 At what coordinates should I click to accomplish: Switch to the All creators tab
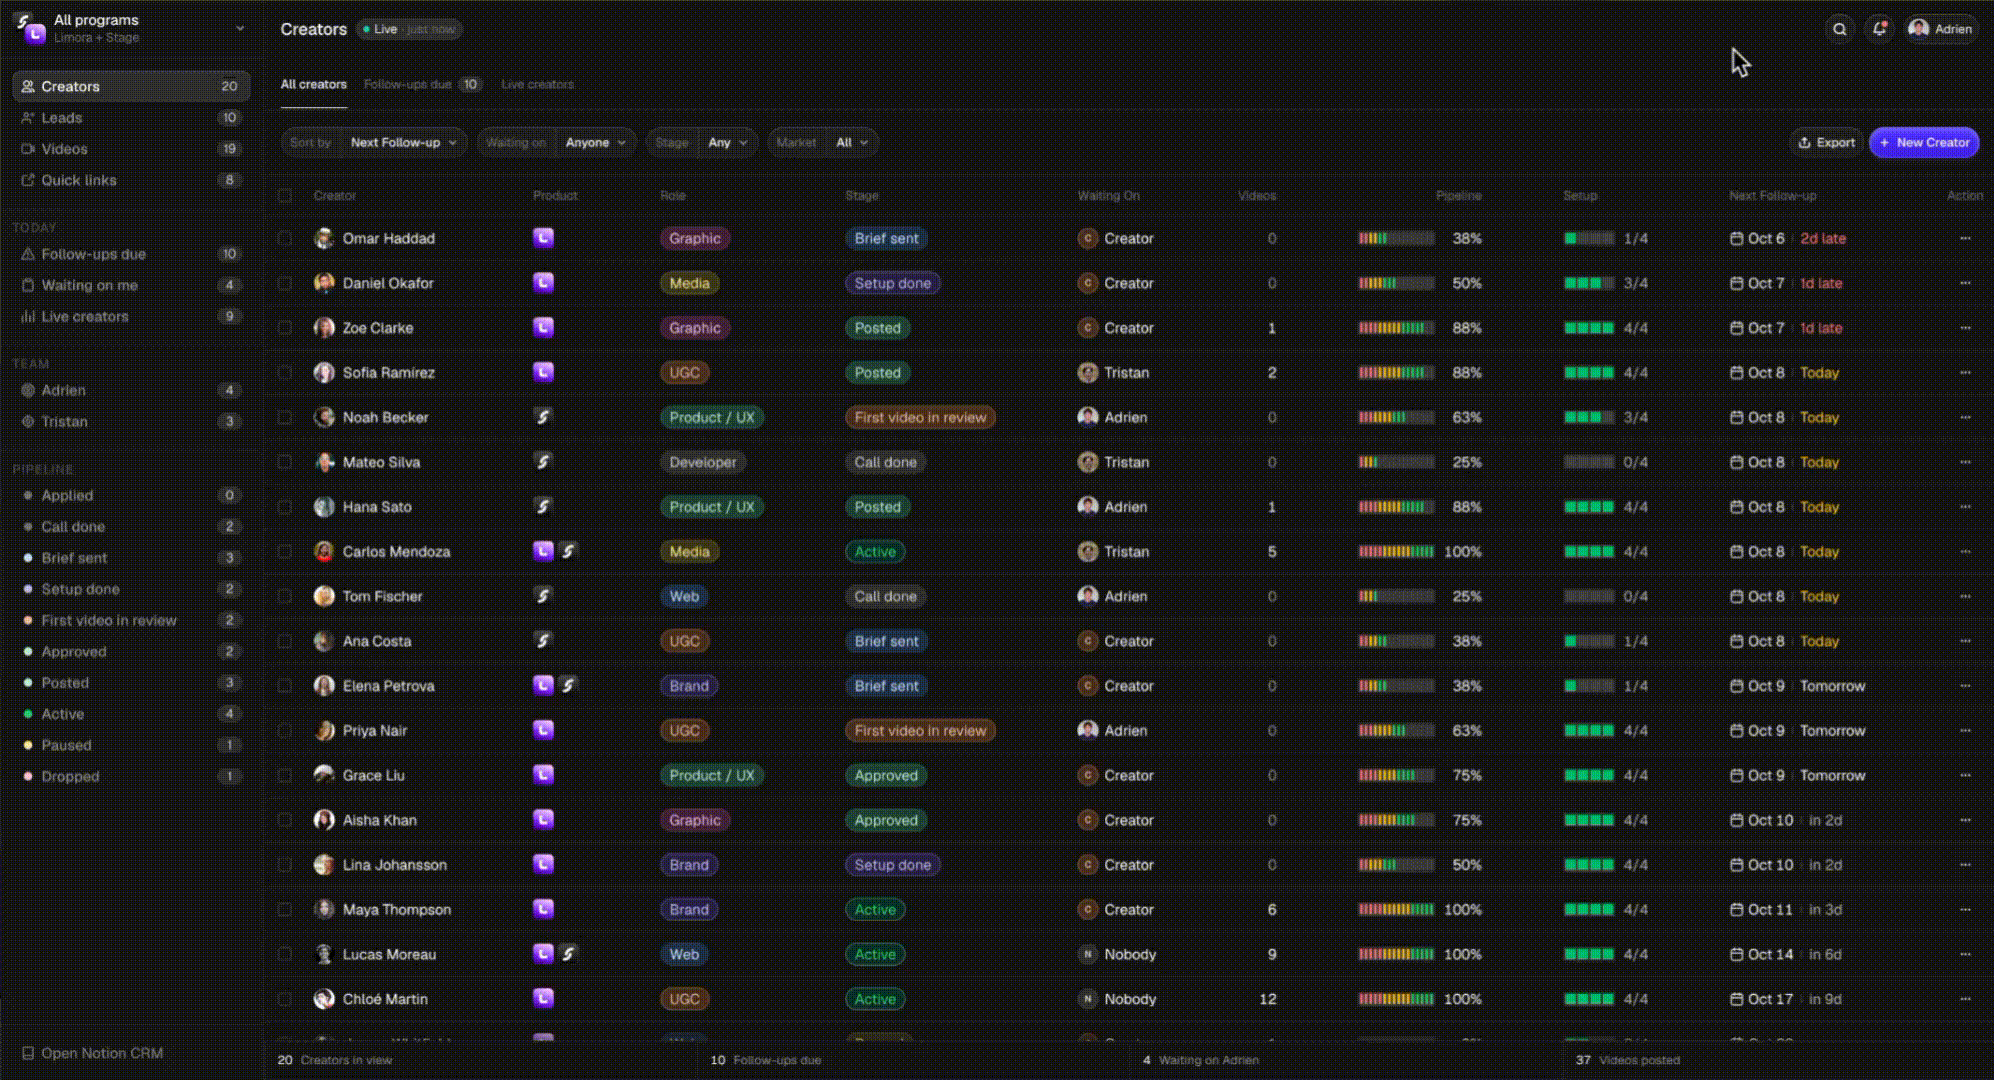[313, 84]
